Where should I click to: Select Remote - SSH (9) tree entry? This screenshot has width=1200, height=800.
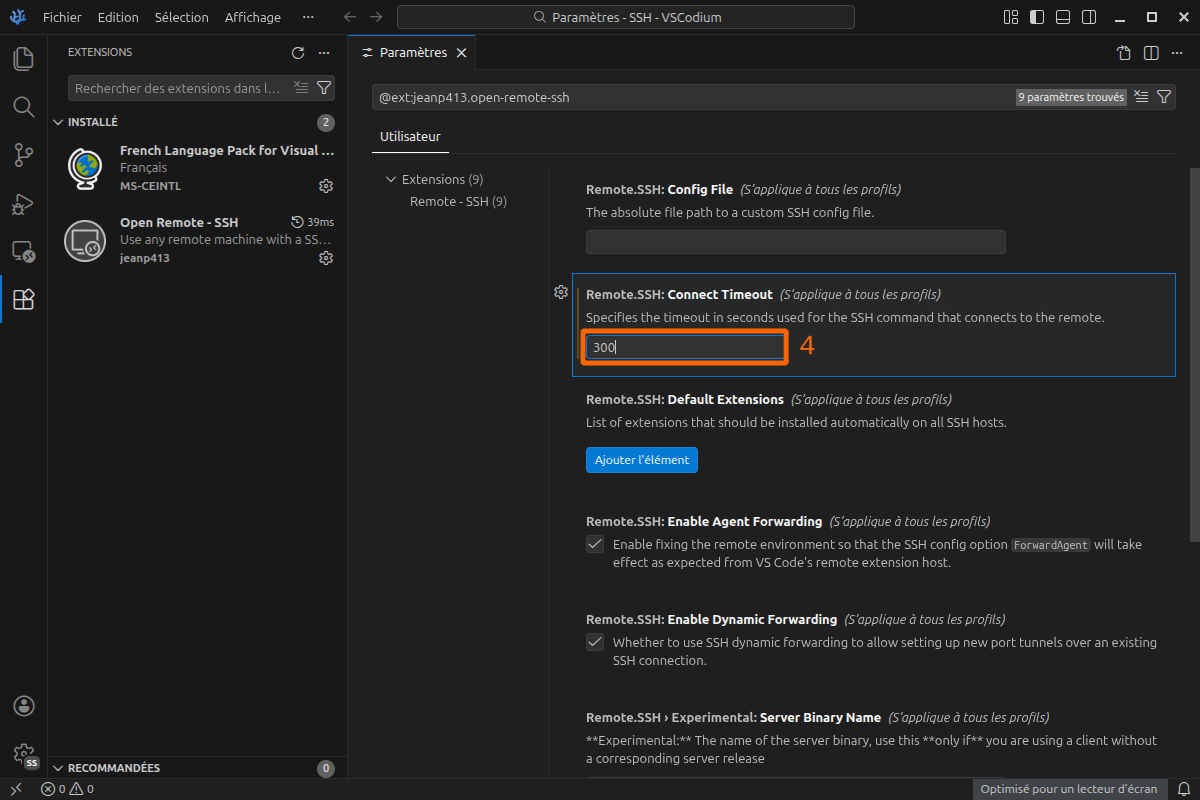(458, 201)
